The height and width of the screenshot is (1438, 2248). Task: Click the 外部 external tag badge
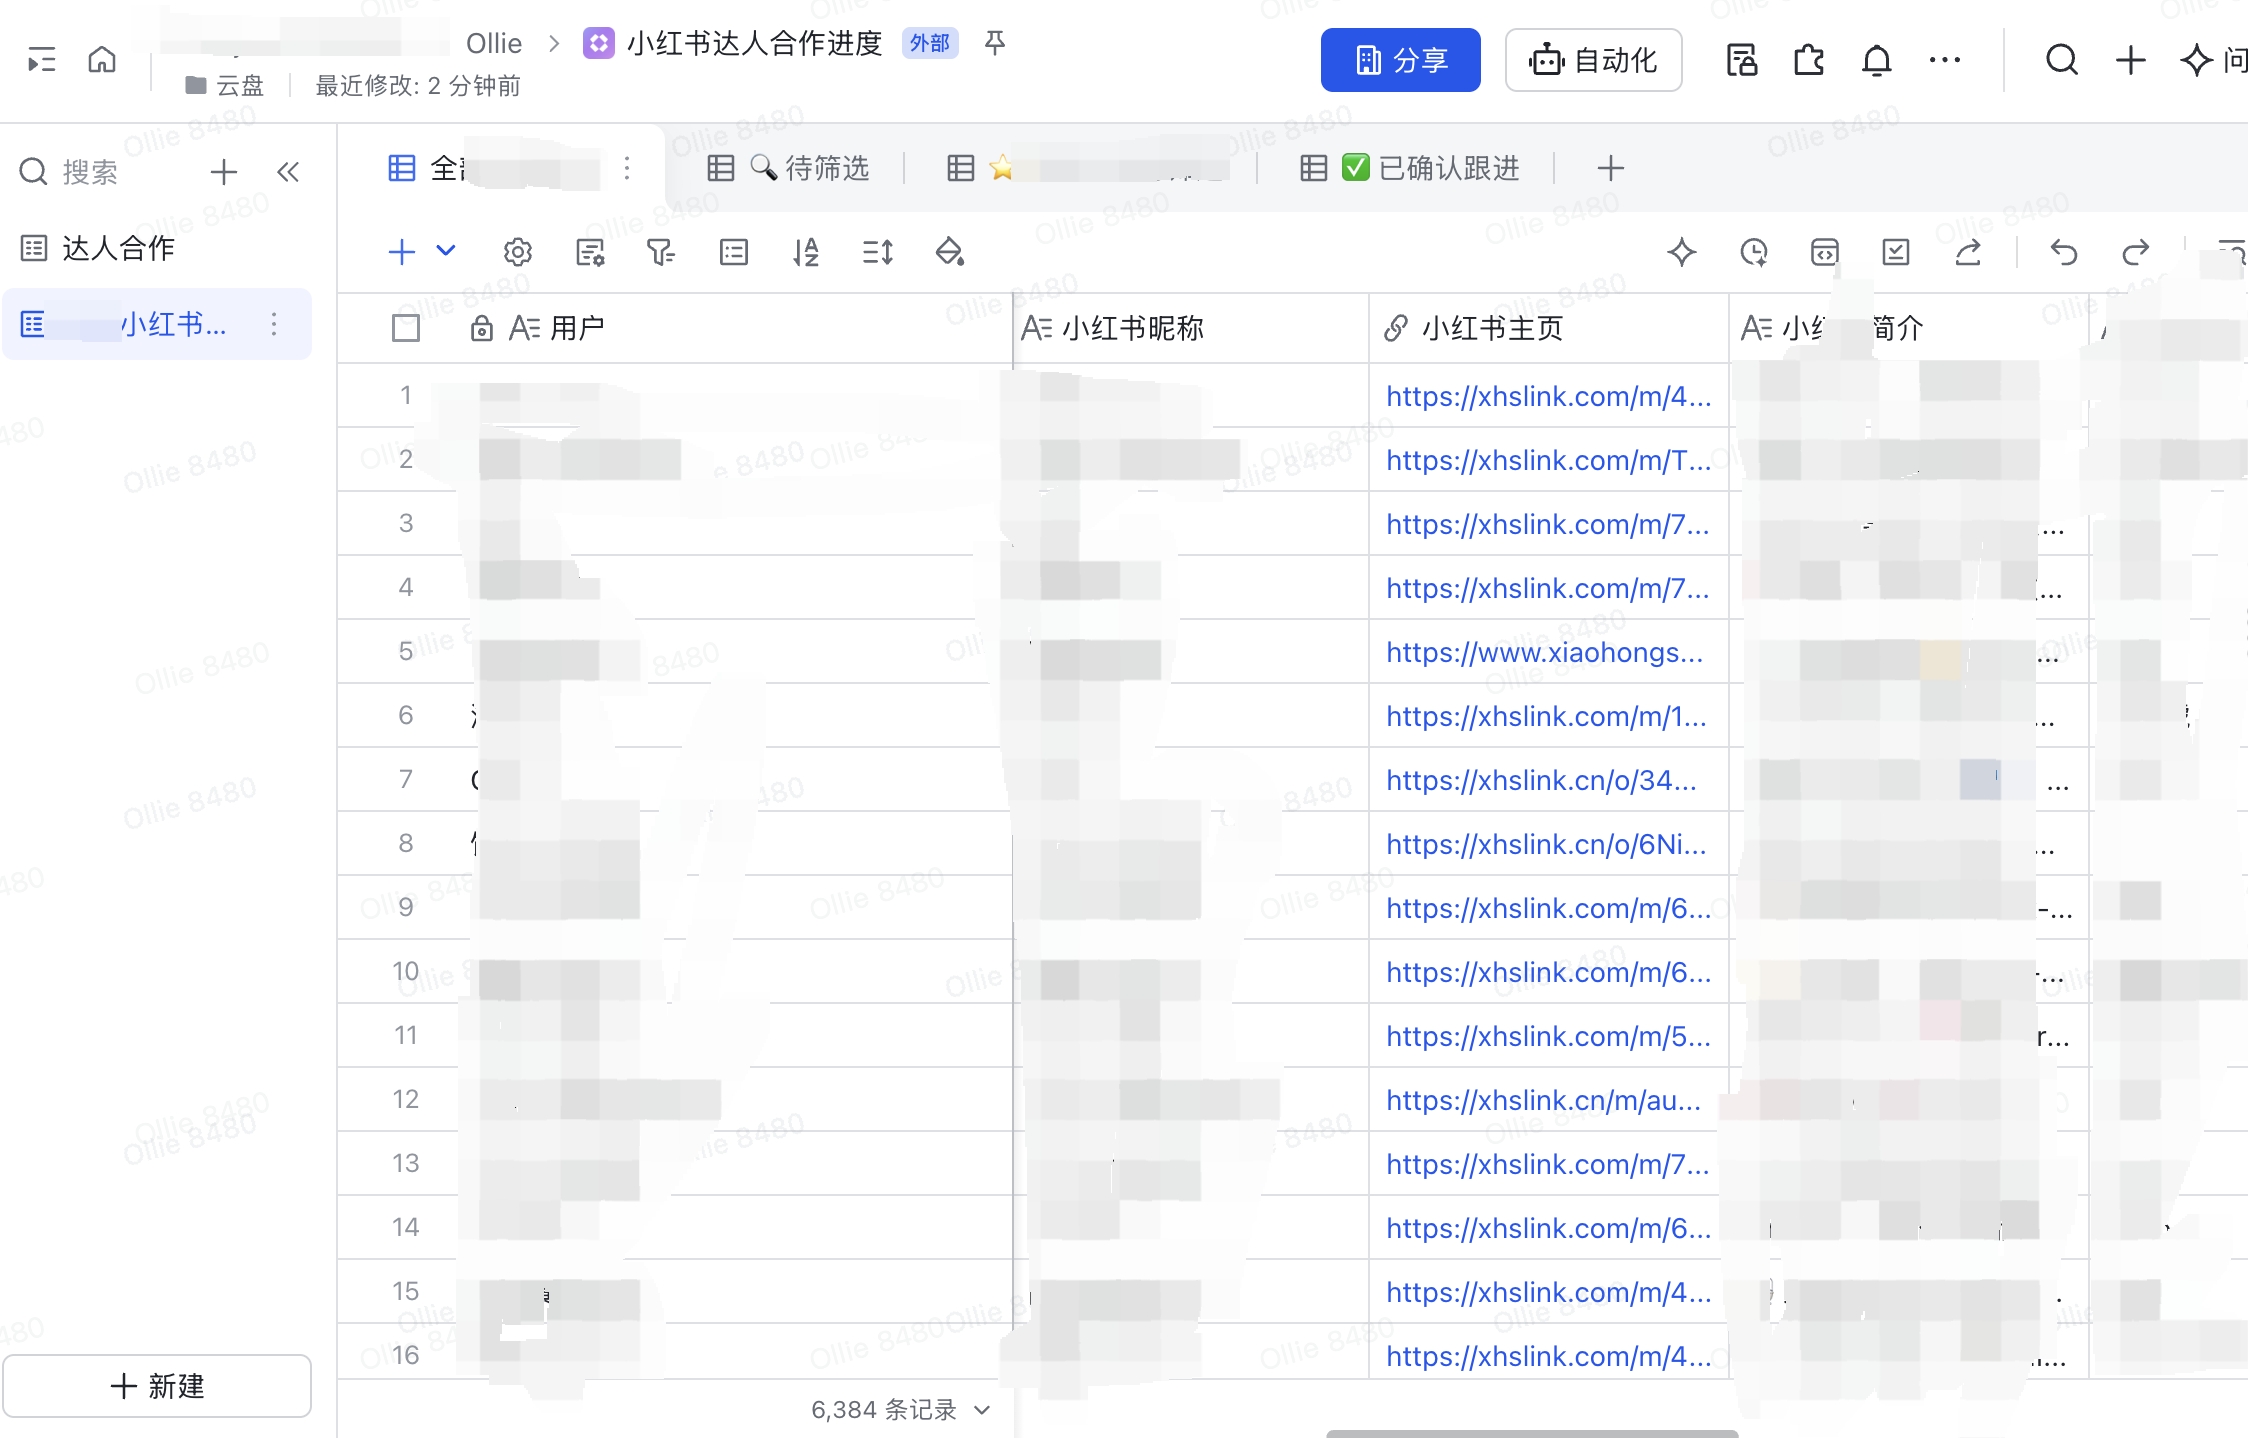(930, 43)
